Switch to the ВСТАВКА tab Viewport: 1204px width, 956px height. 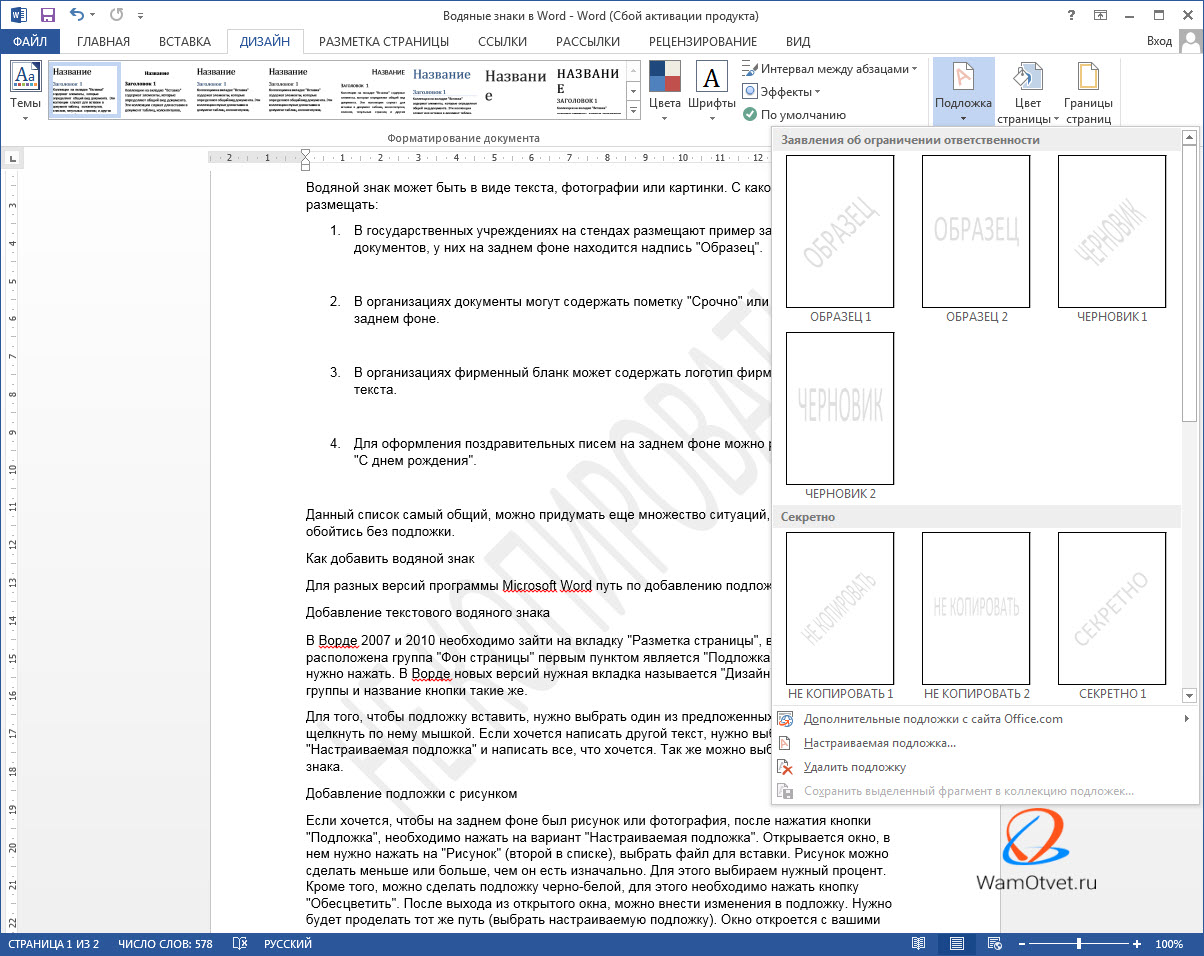tap(184, 41)
